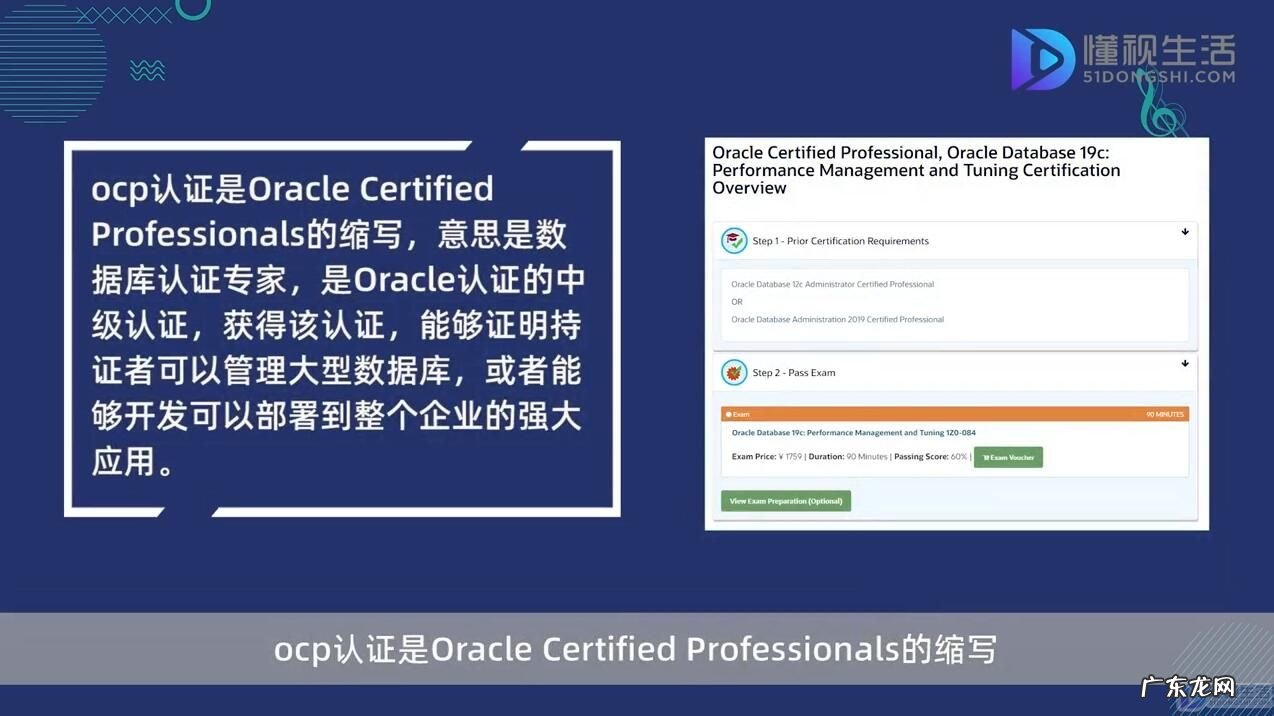Select the wavy lines decoration icon
This screenshot has height=716, width=1274.
tap(147, 70)
